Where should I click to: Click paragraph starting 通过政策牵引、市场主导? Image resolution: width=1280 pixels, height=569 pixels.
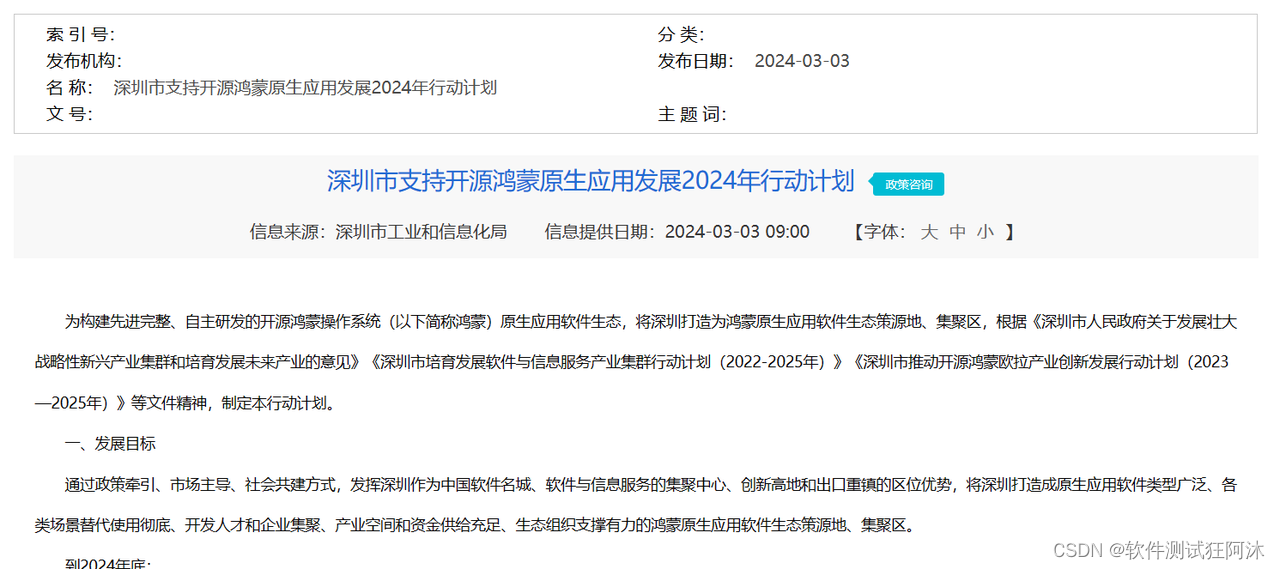coord(636,504)
